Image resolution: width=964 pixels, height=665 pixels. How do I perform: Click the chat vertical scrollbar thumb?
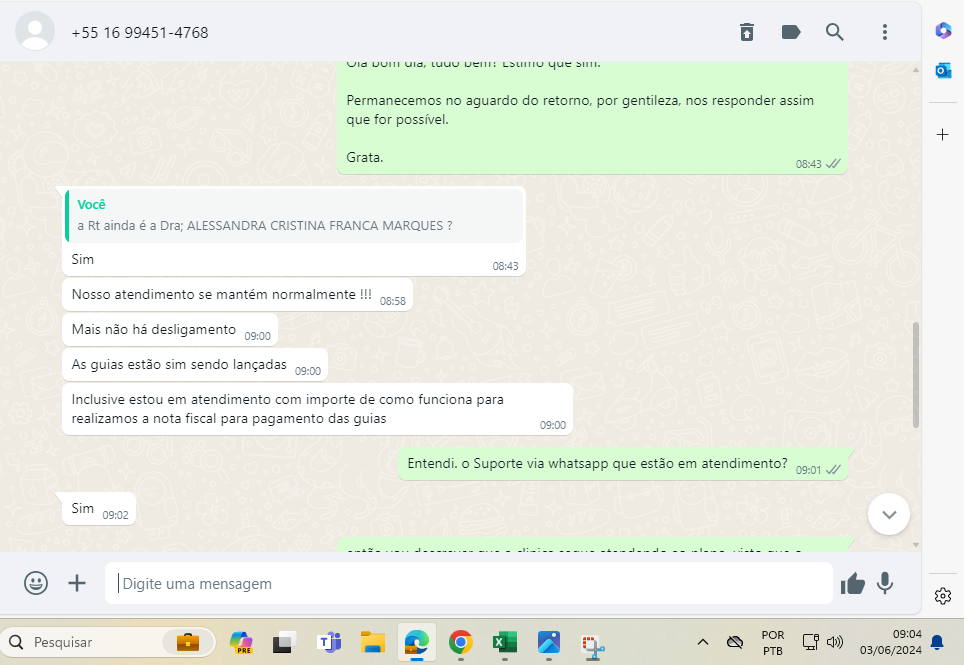916,375
